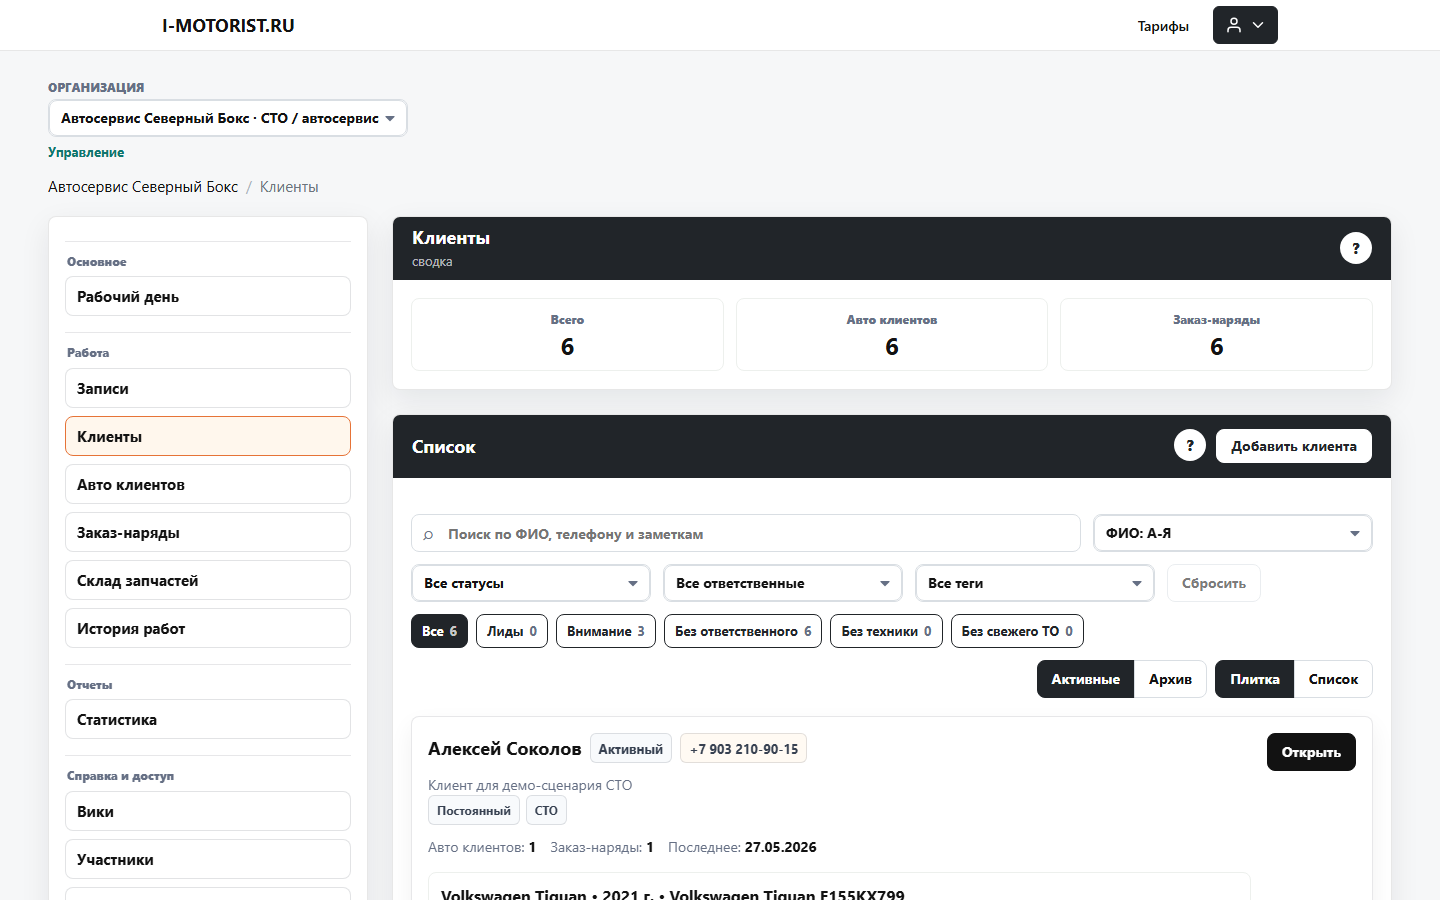Select the Без техники 0 chip
Image resolution: width=1440 pixels, height=900 pixels.
pyautogui.click(x=886, y=631)
